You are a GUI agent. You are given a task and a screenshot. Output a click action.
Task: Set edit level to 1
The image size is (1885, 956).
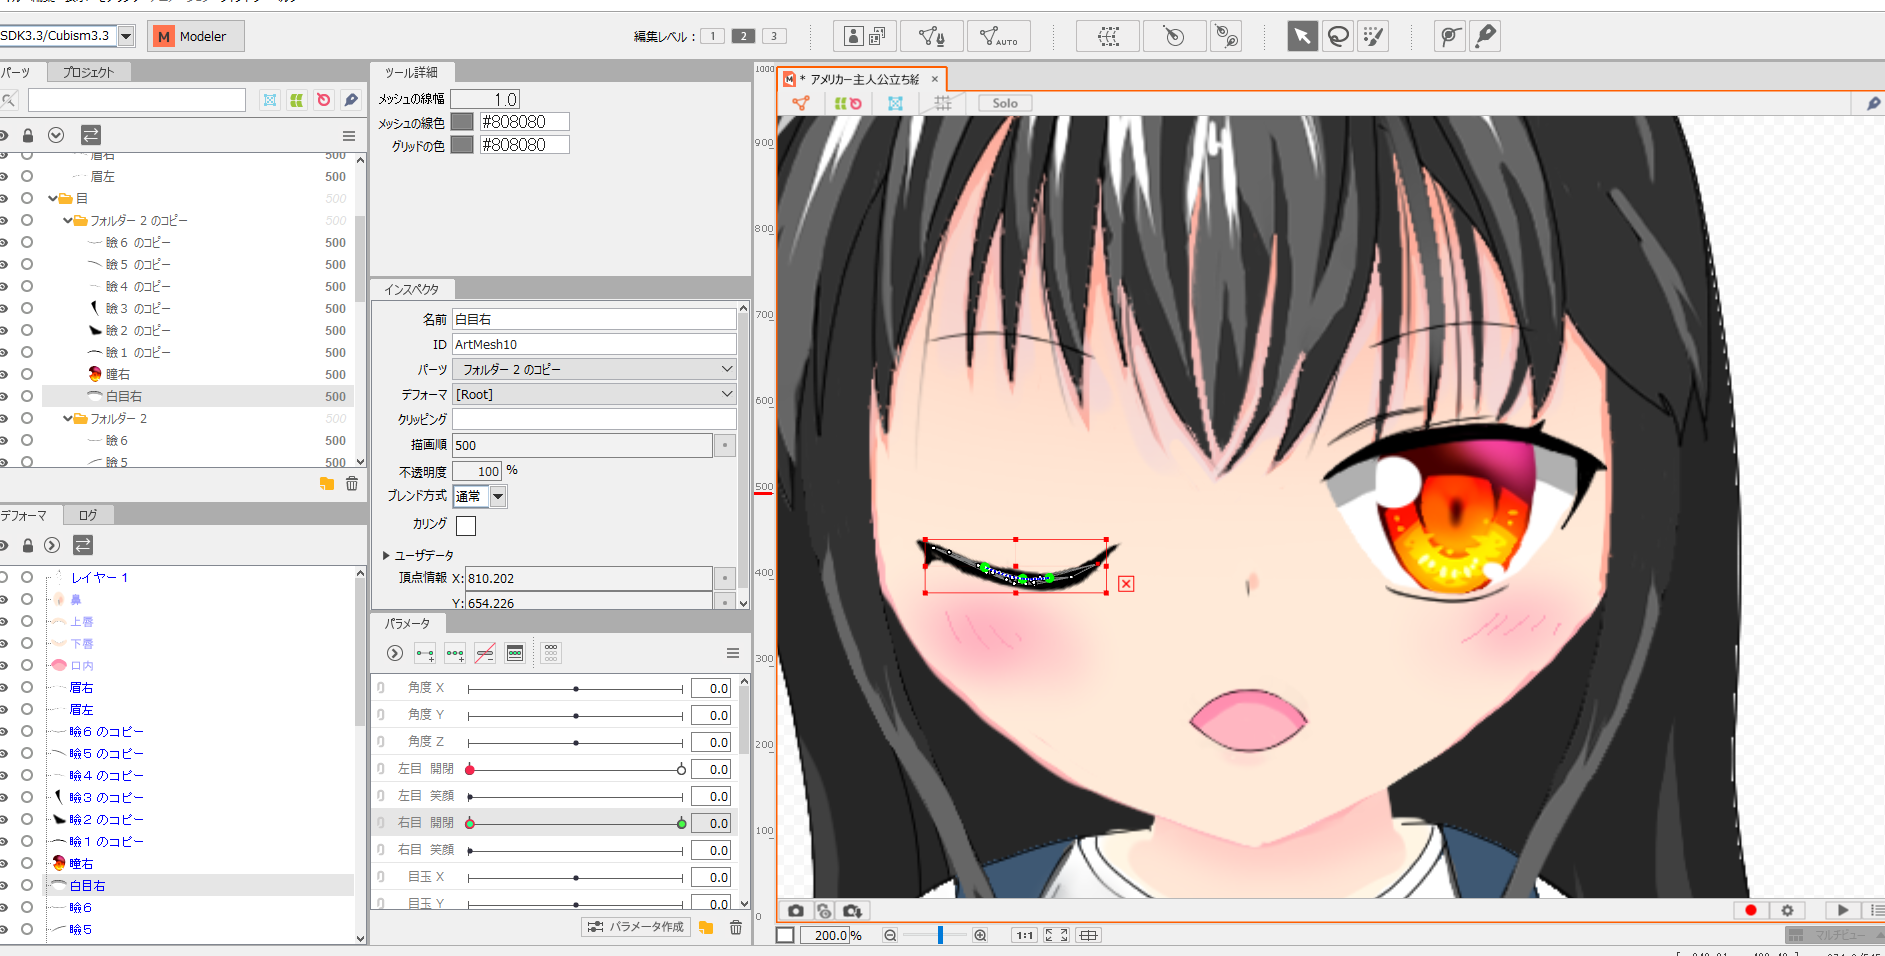point(712,36)
